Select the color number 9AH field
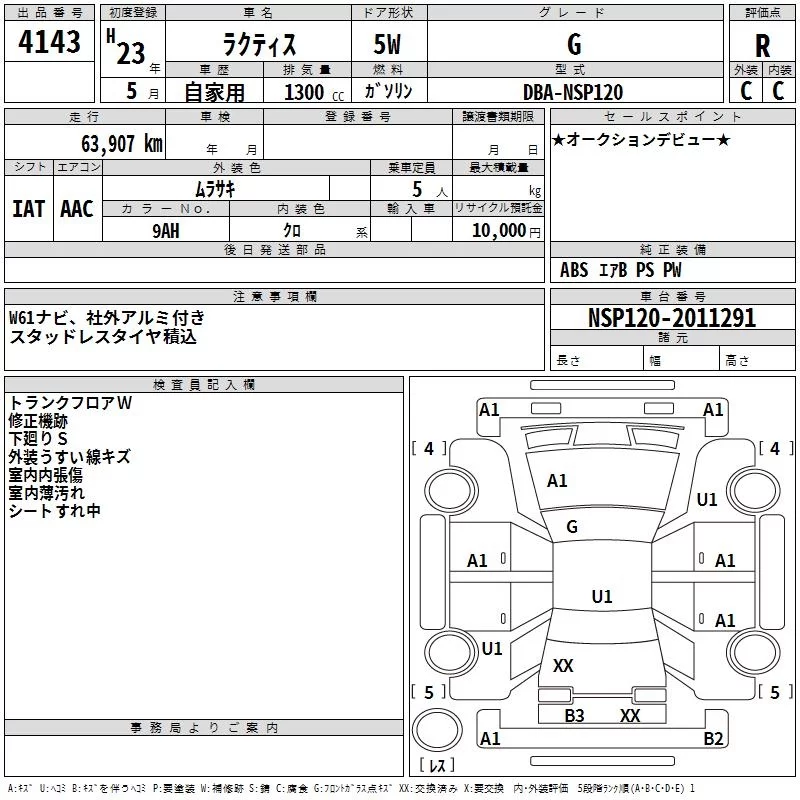Screen dimensions: 800x800 pos(166,231)
